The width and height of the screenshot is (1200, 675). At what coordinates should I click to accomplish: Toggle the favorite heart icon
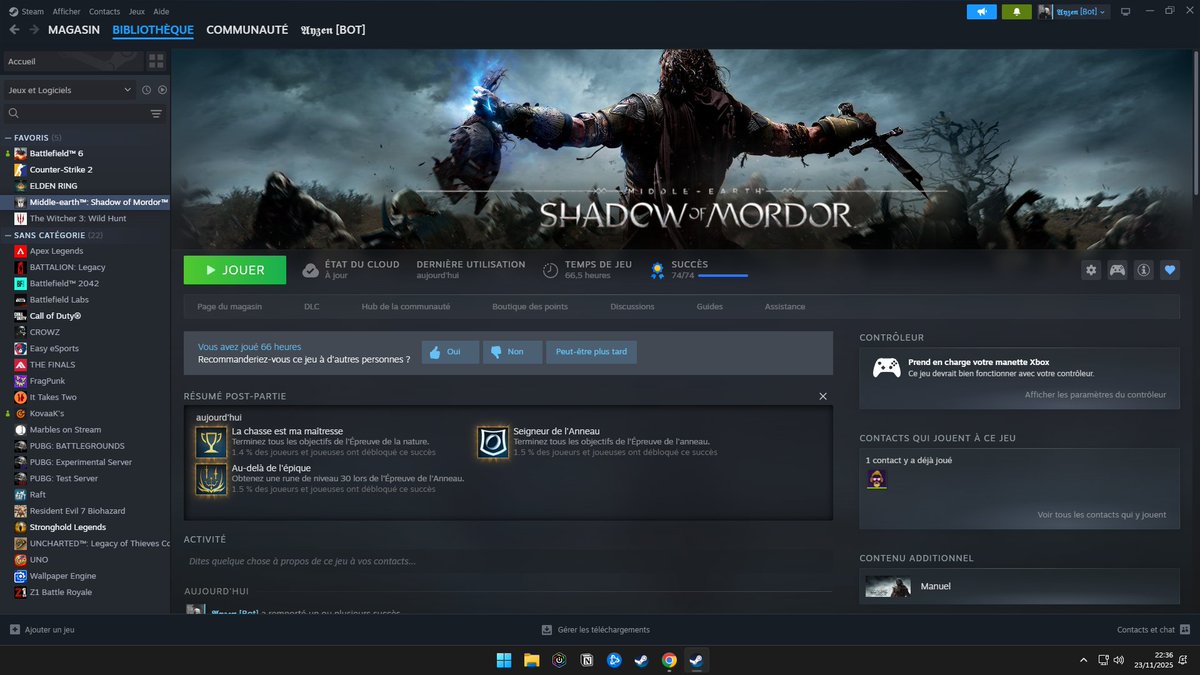pos(1170,270)
